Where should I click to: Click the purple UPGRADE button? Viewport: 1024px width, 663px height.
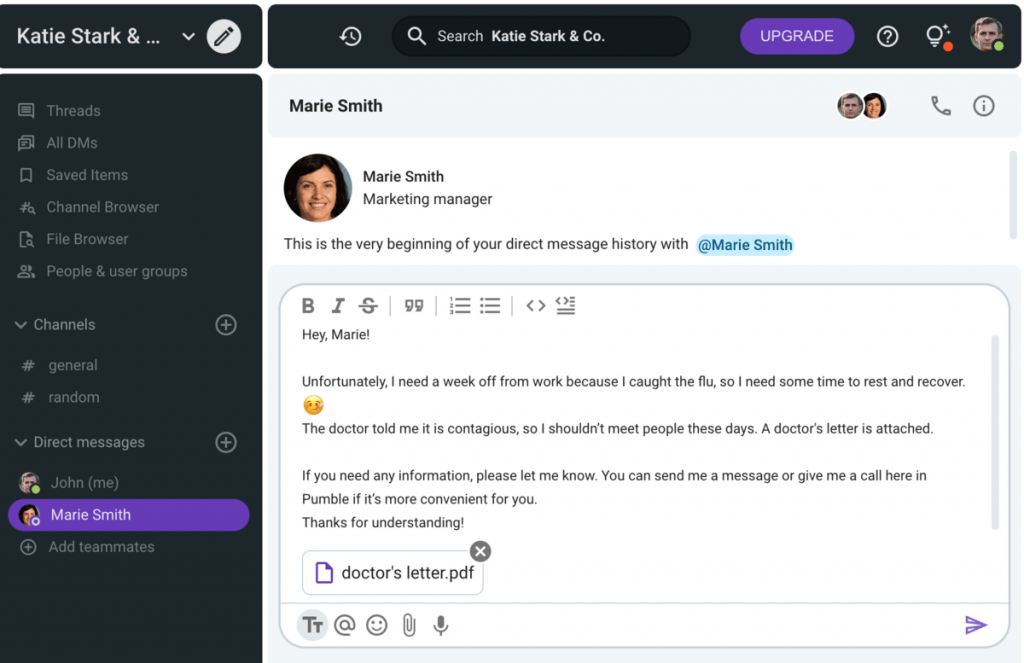pos(796,36)
